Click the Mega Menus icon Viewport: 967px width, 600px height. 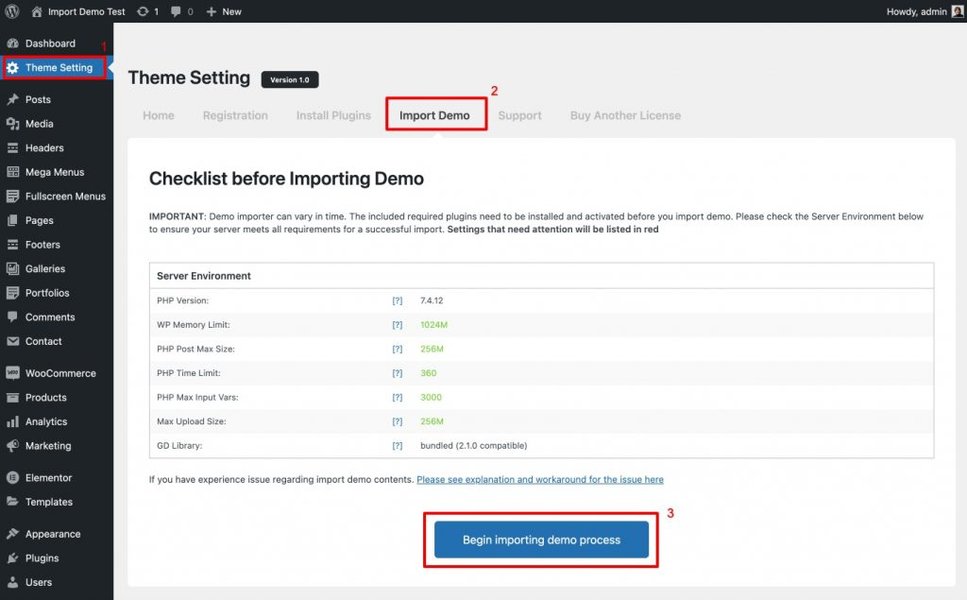12,172
